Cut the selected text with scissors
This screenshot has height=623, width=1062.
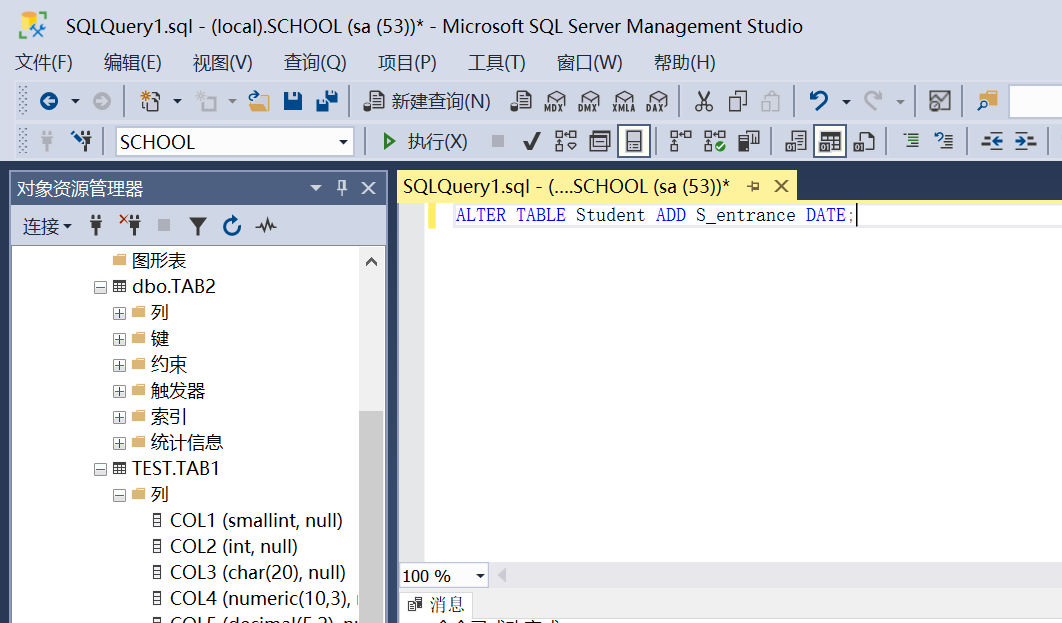[x=704, y=102]
